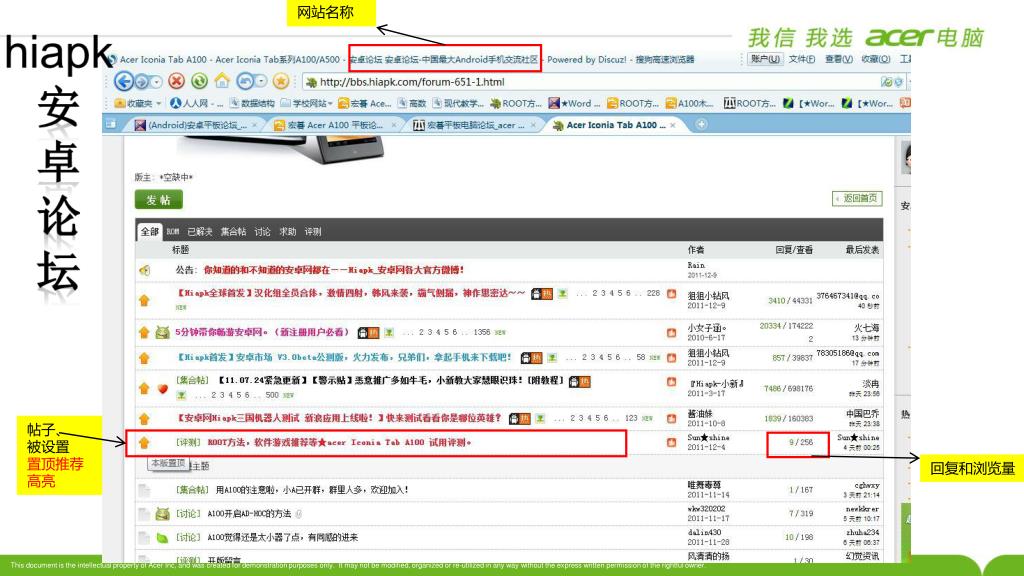Go back with the browser back arrow
Image resolution: width=1024 pixels, height=576 pixels.
pyautogui.click(x=123, y=81)
